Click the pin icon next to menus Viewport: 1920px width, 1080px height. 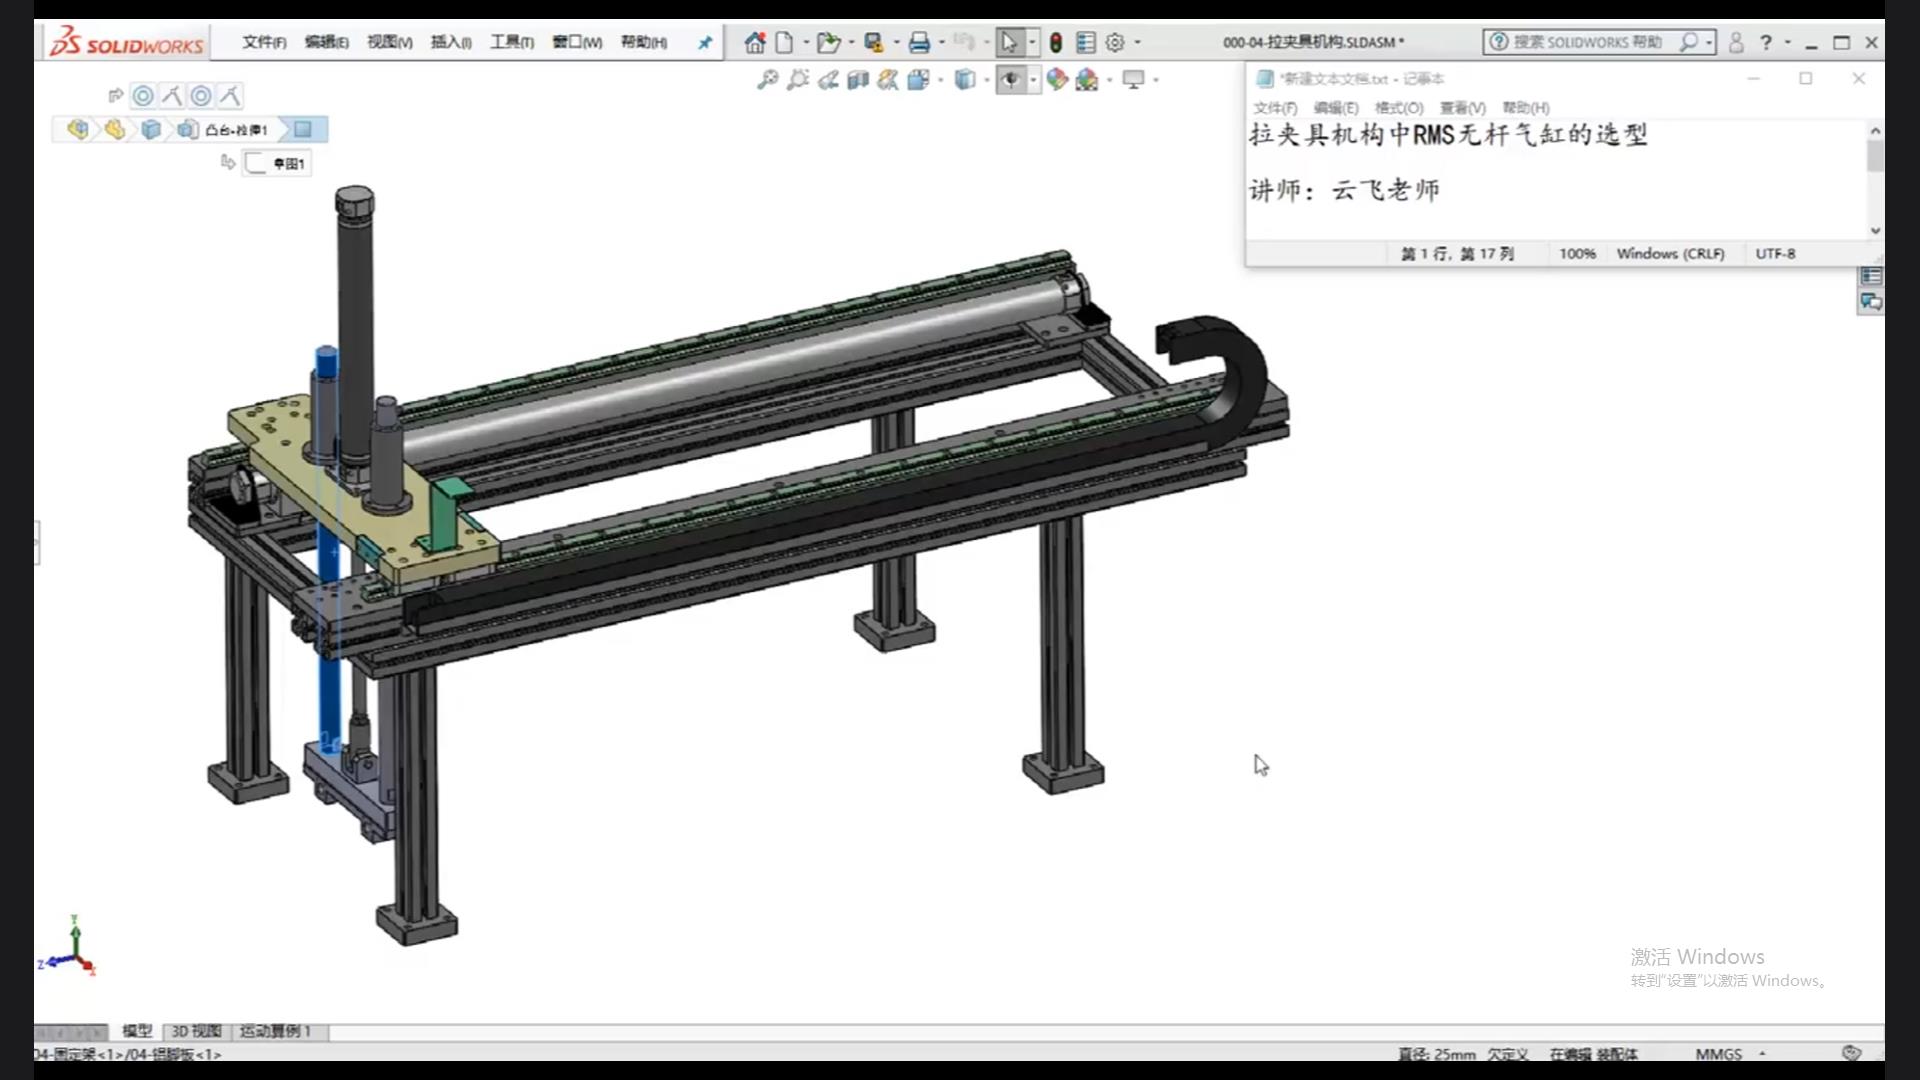705,42
